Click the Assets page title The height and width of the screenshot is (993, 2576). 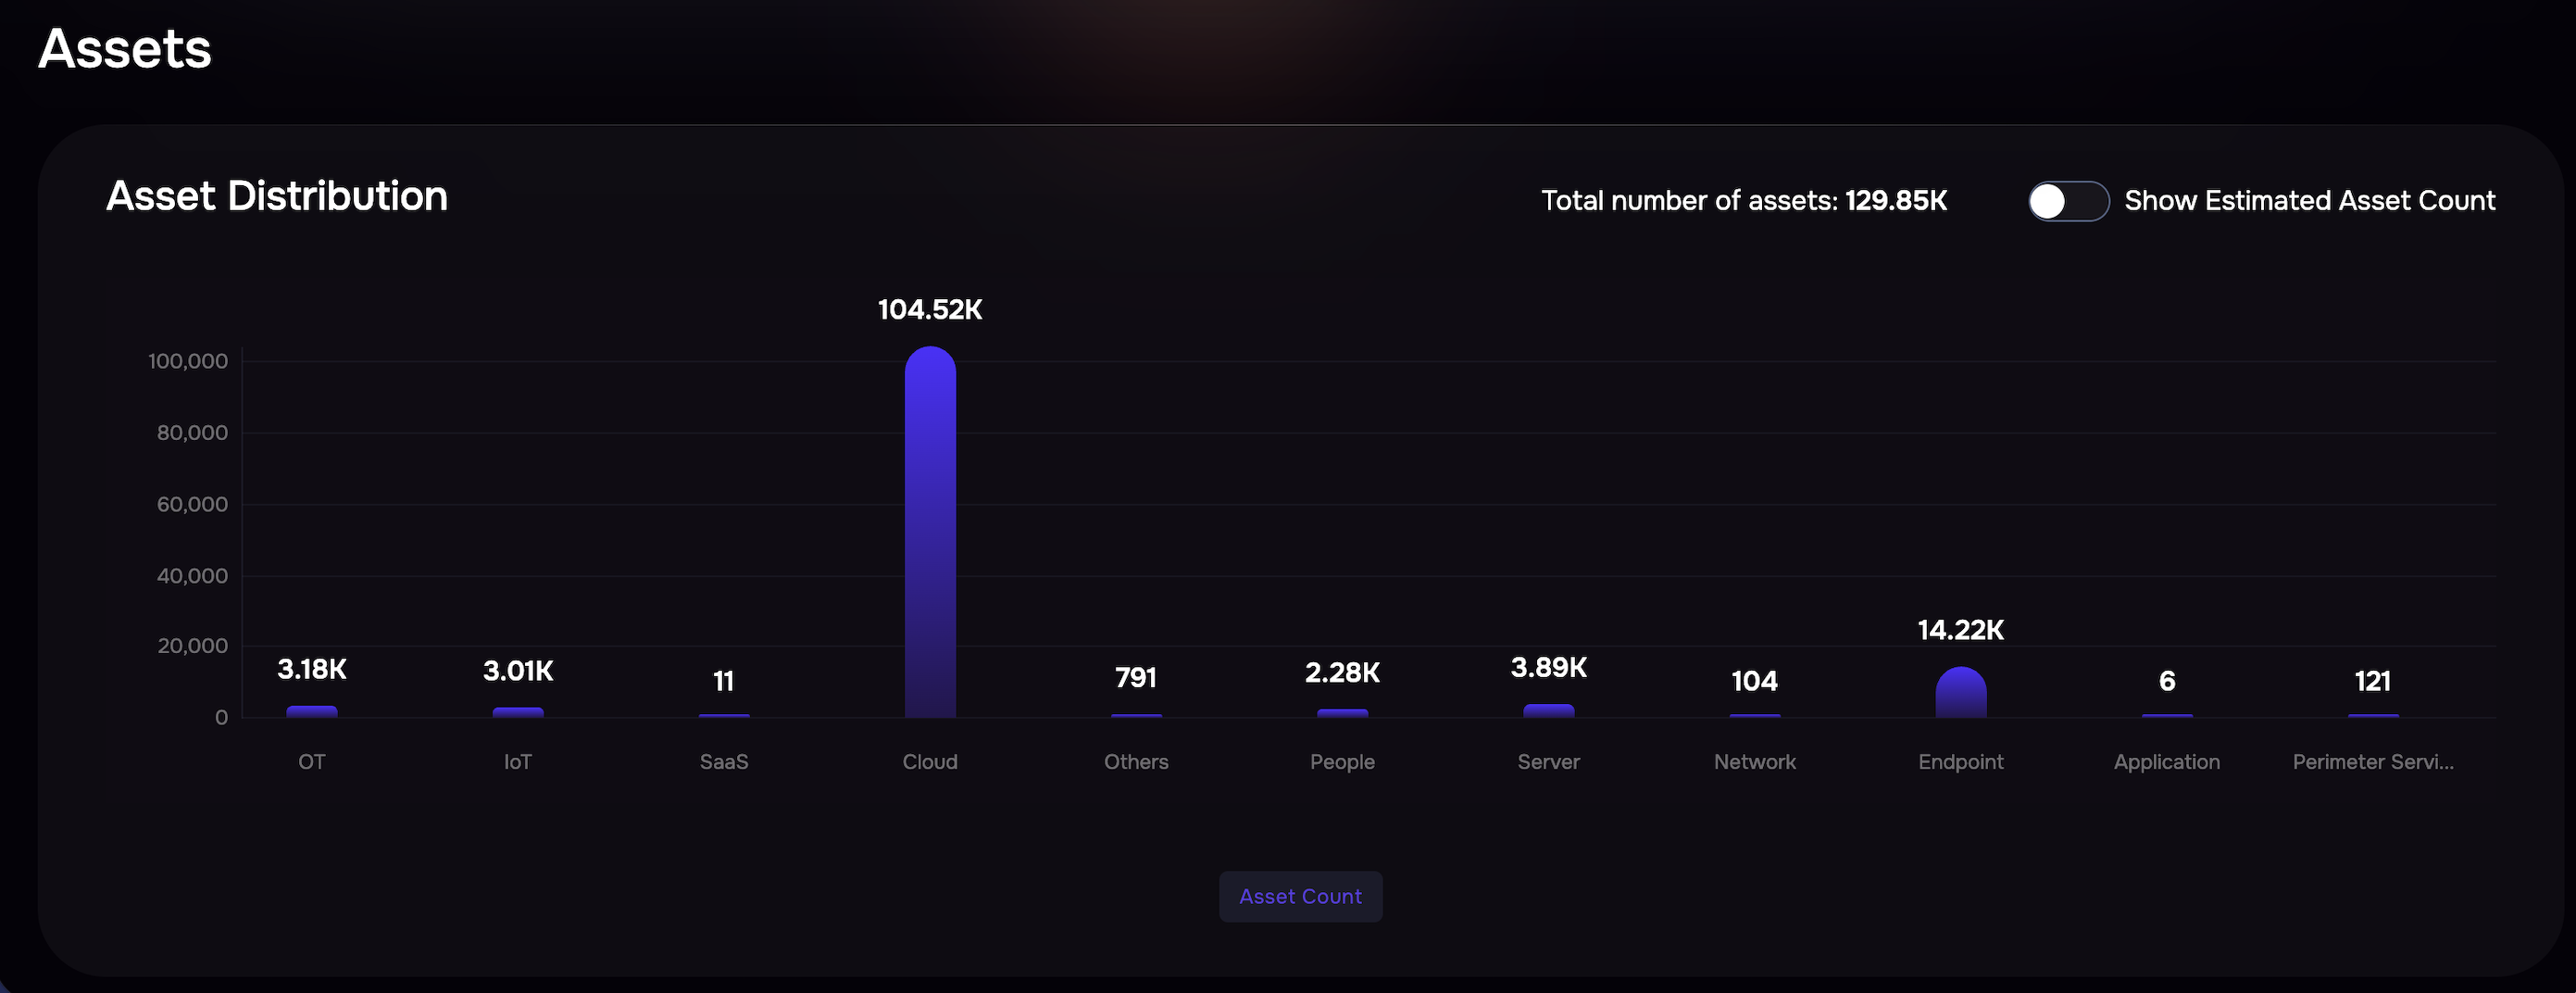click(x=125, y=49)
